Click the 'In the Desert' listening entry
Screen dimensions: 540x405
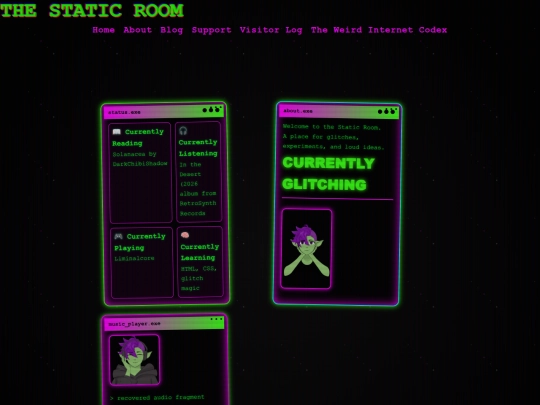click(198, 189)
